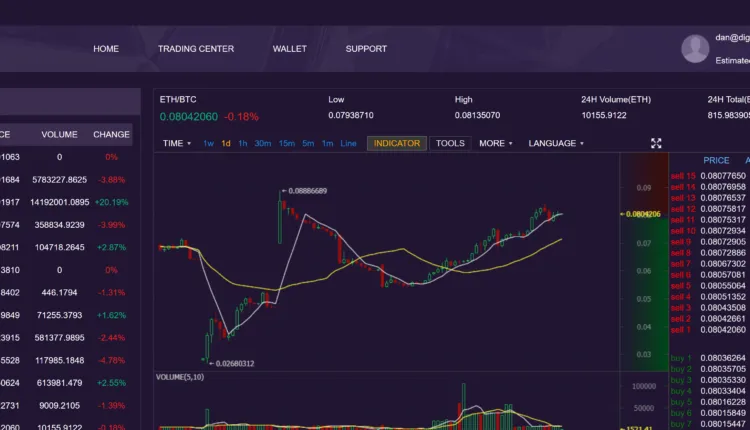Select market row with volume 14192001.0895
This screenshot has height=430, width=750.
pos(66,202)
